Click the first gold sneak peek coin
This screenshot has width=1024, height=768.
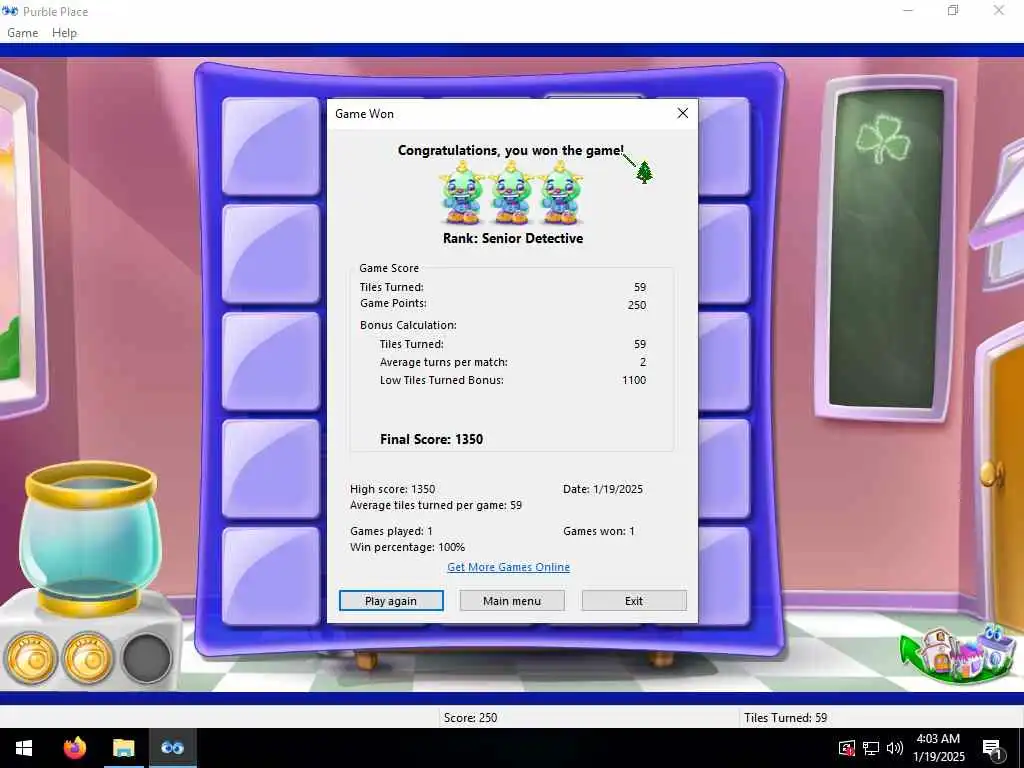tap(30, 658)
